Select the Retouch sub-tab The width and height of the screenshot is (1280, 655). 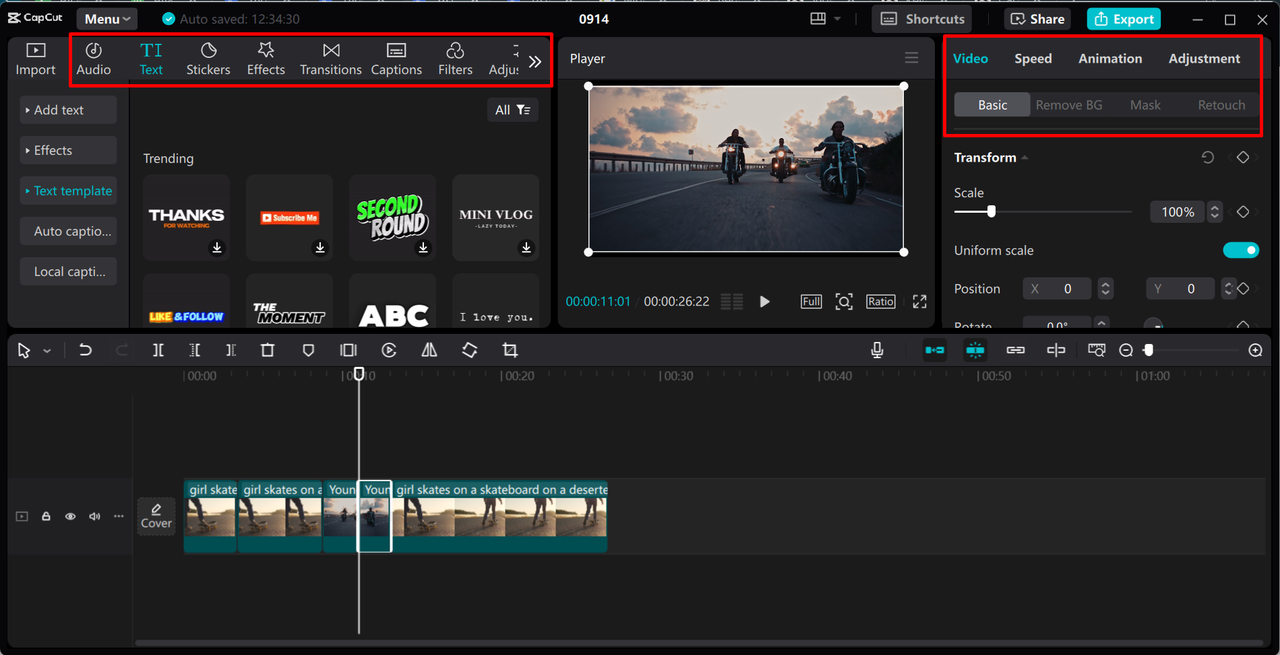[x=1221, y=105]
